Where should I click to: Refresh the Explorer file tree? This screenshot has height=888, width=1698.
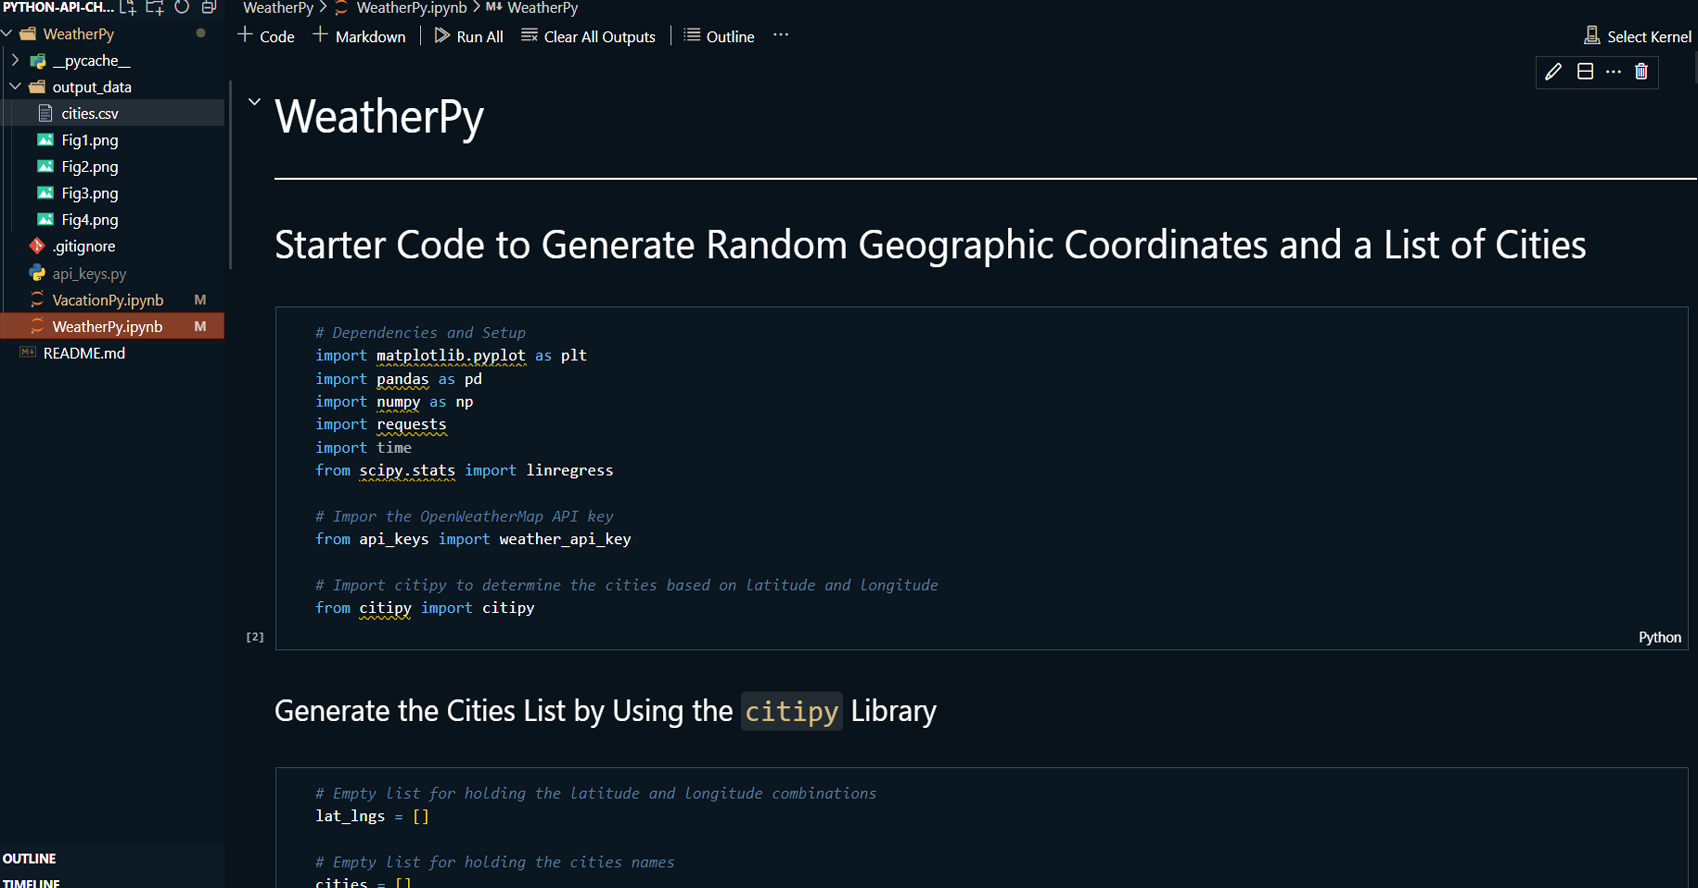point(182,7)
